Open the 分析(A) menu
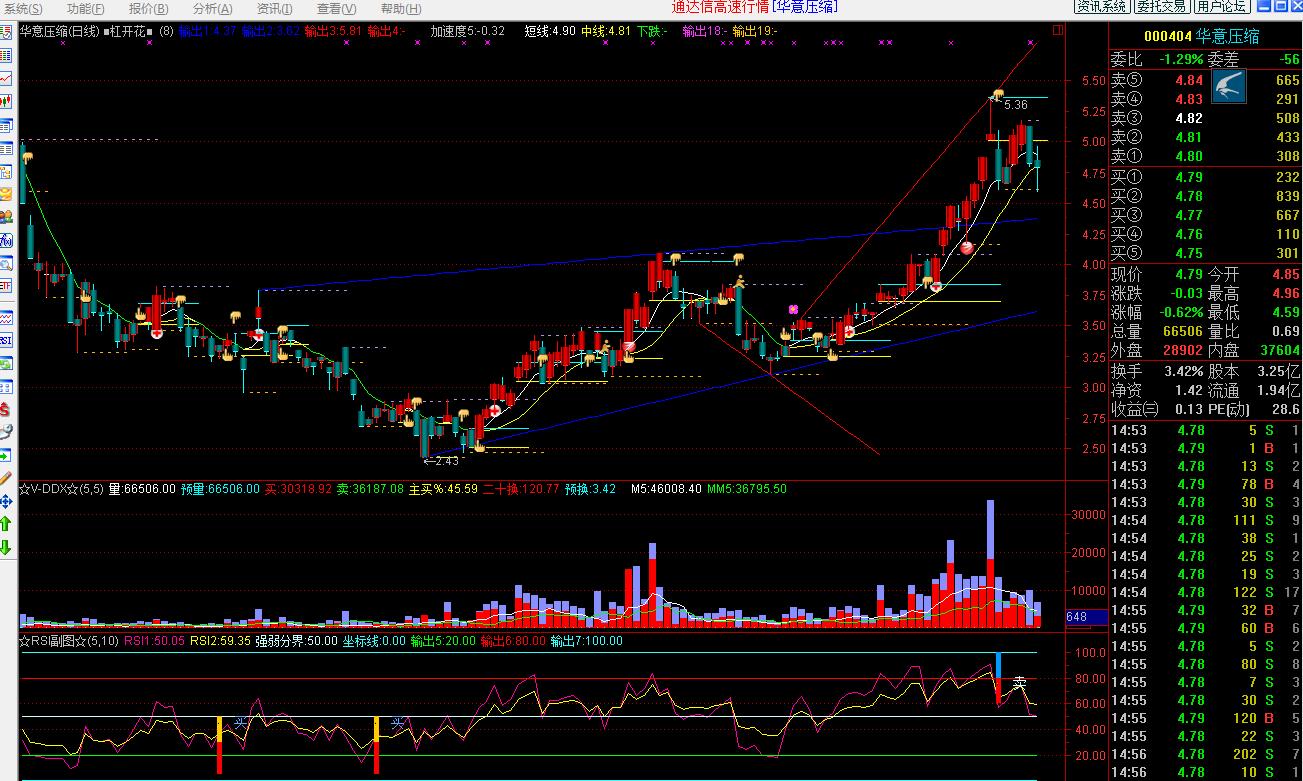Image resolution: width=1303 pixels, height=781 pixels. [x=212, y=9]
